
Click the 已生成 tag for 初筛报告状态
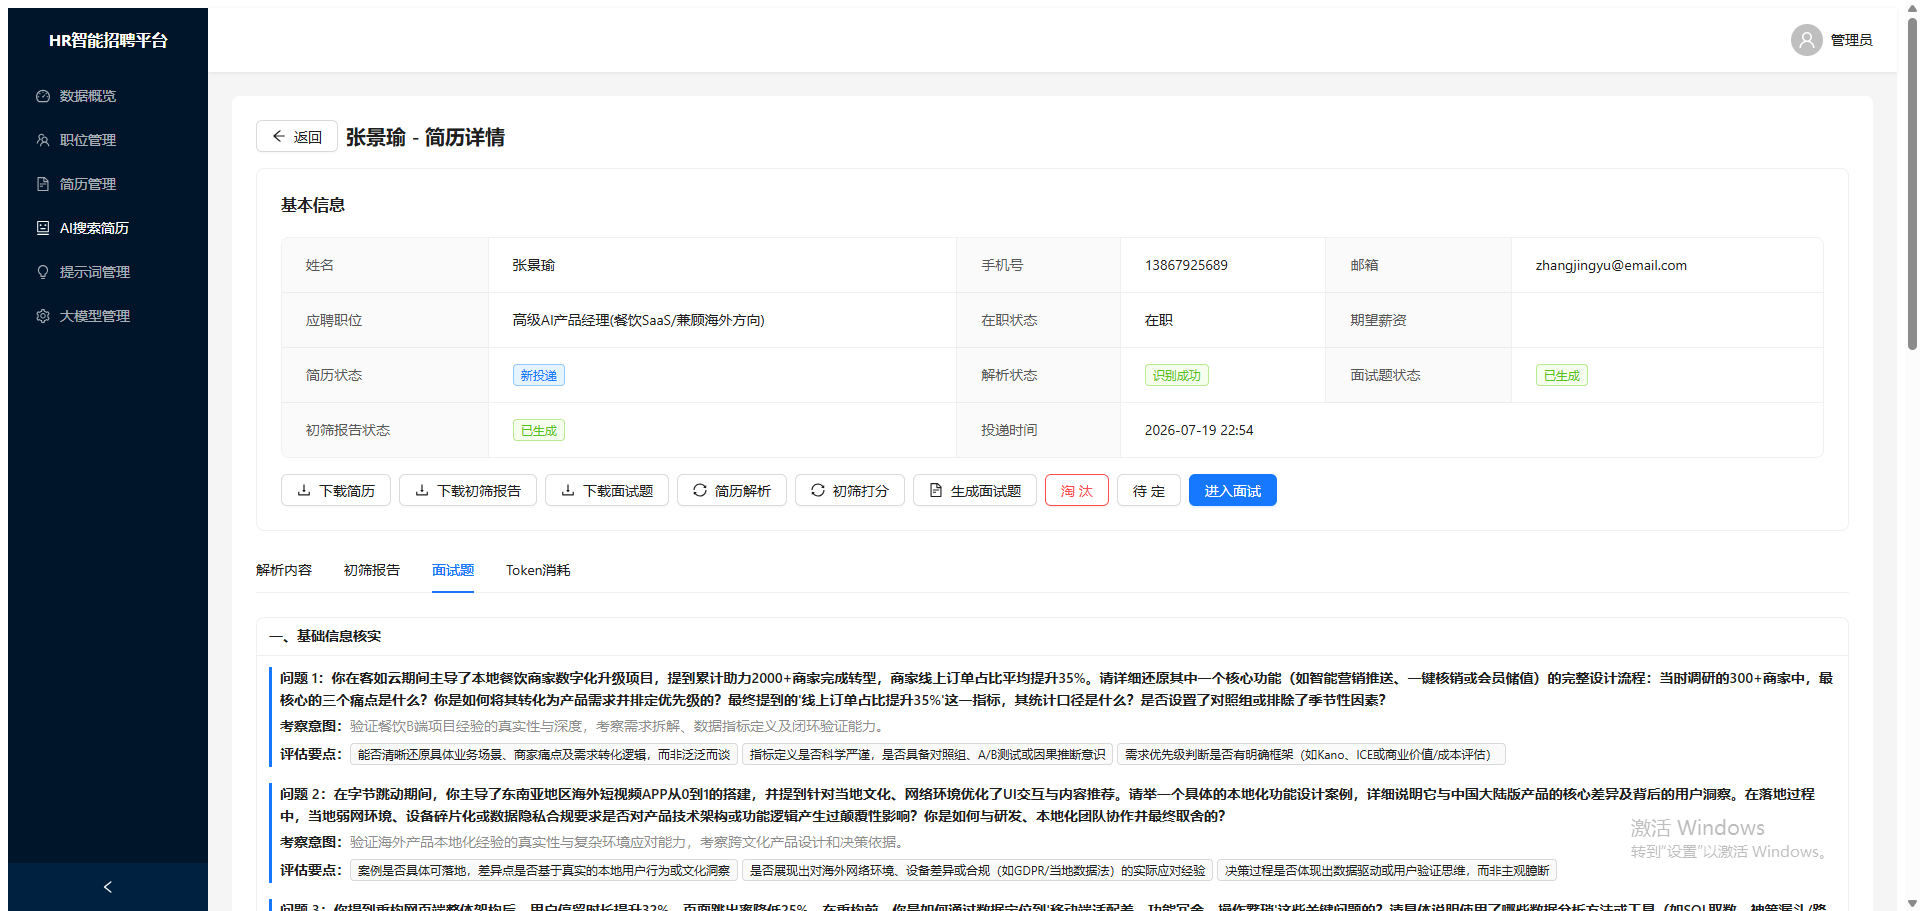pyautogui.click(x=539, y=430)
